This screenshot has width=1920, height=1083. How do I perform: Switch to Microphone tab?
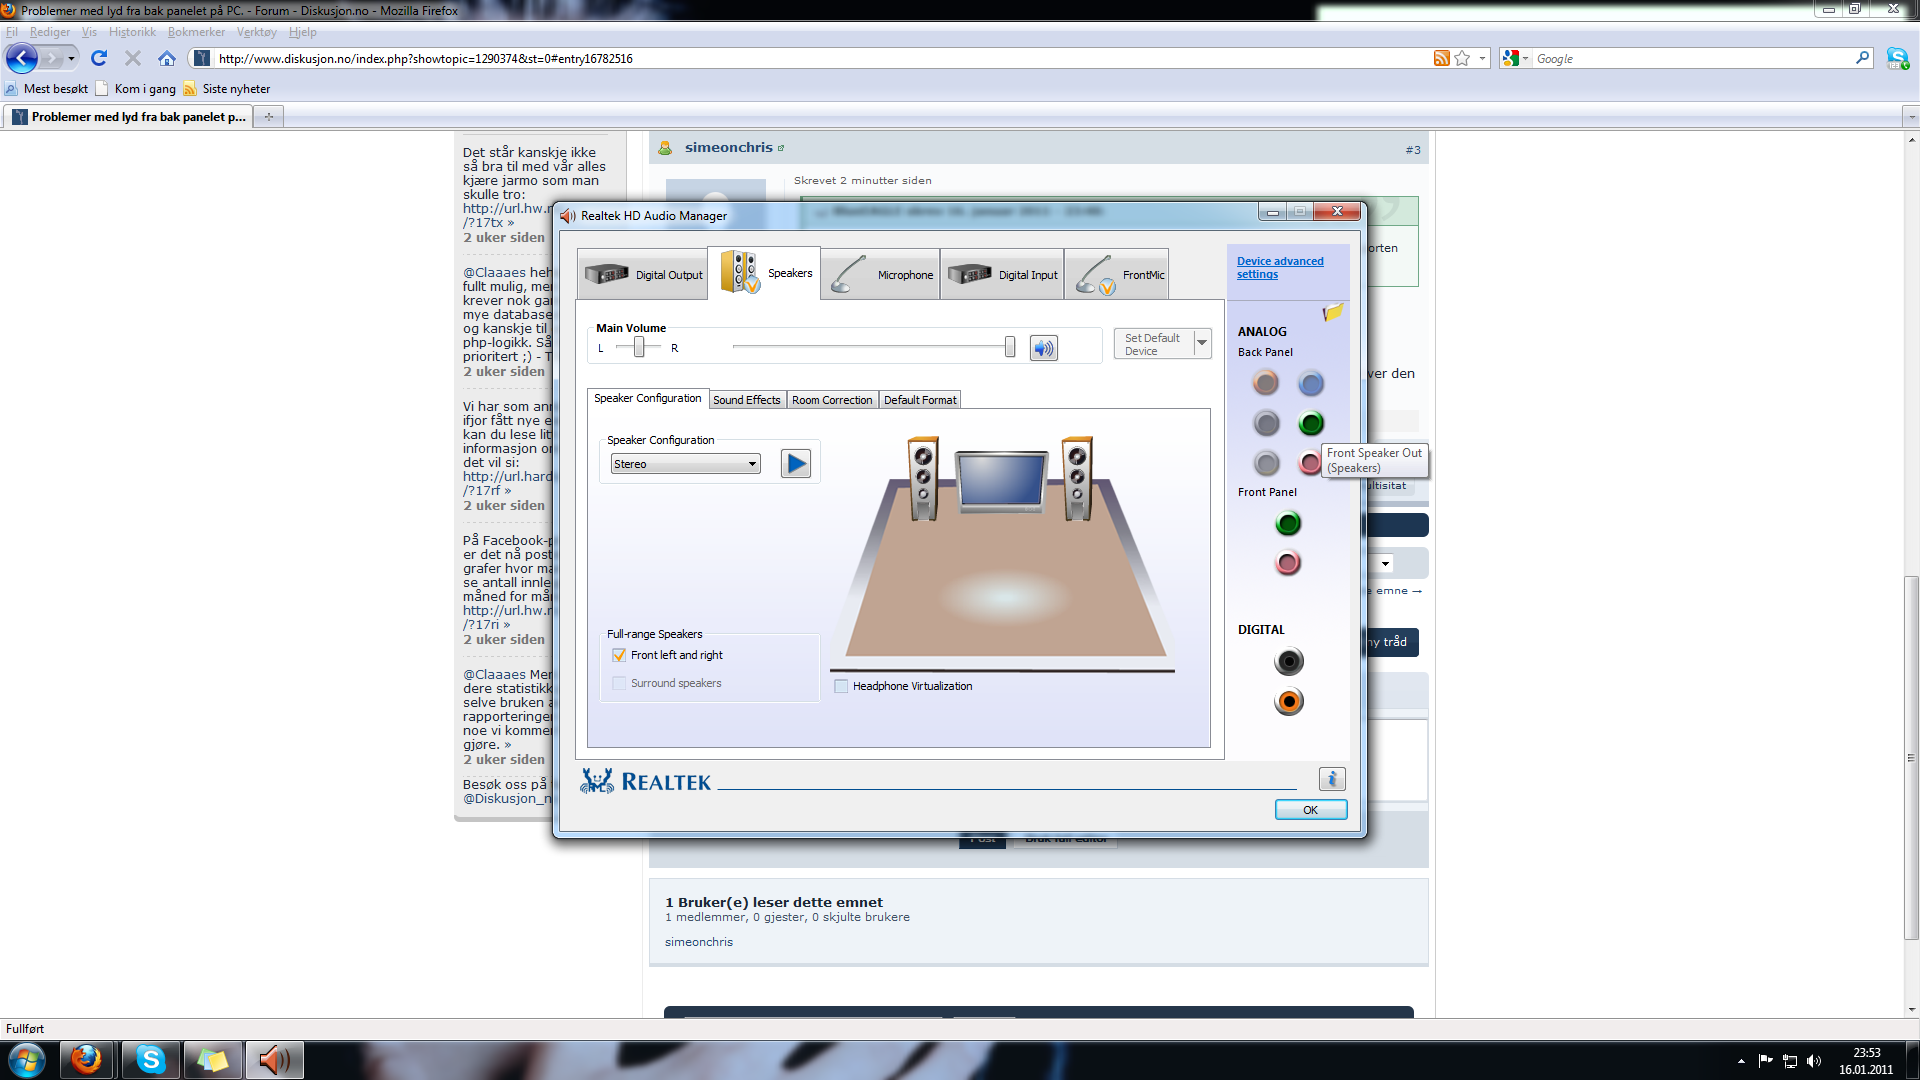point(880,275)
